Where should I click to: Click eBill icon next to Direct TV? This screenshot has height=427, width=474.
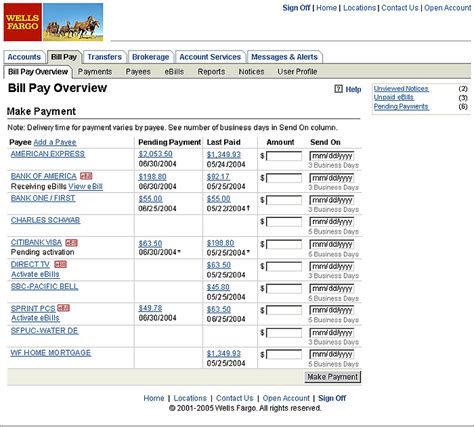pyautogui.click(x=61, y=264)
